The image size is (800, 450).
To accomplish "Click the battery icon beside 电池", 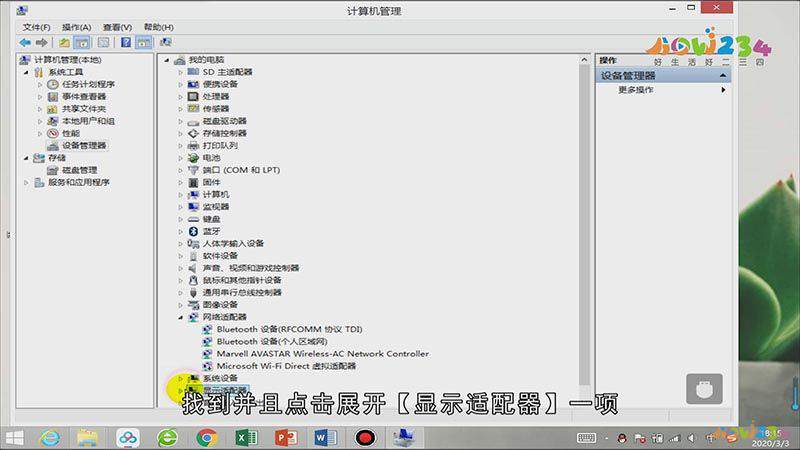I will 193,158.
